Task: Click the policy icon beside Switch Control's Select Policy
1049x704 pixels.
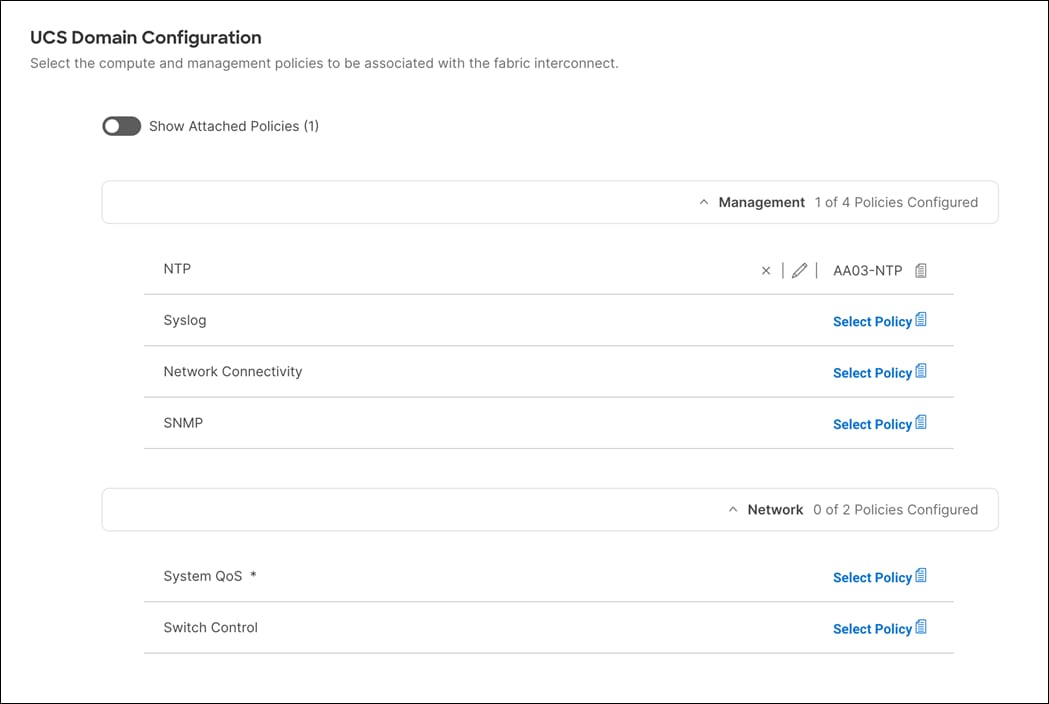Action: (x=921, y=628)
